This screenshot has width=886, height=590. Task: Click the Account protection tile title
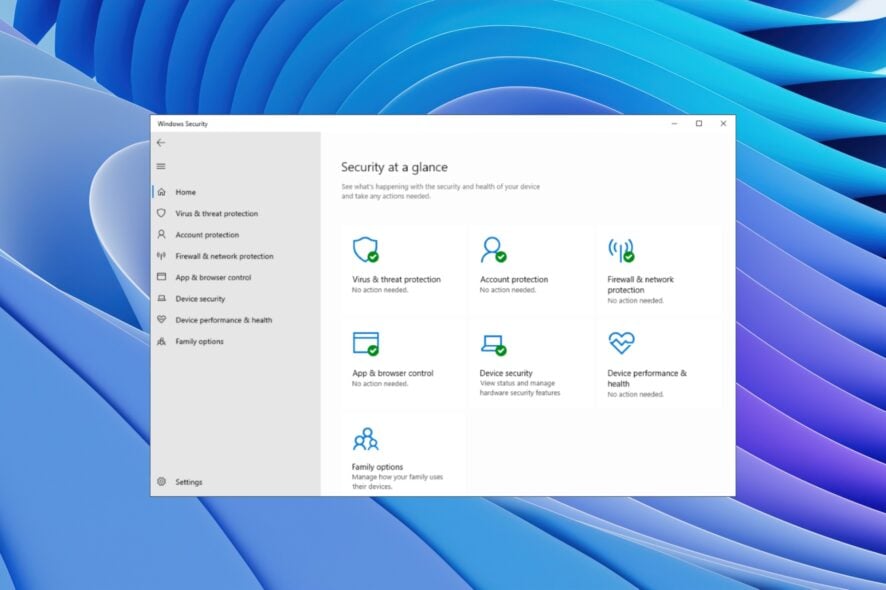pyautogui.click(x=514, y=279)
